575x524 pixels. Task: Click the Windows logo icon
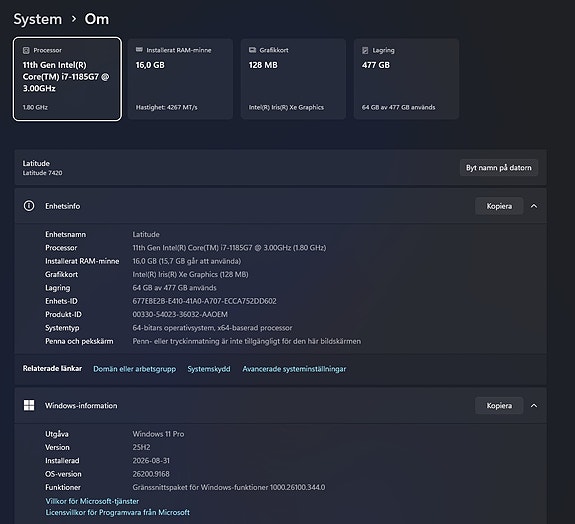click(29, 405)
